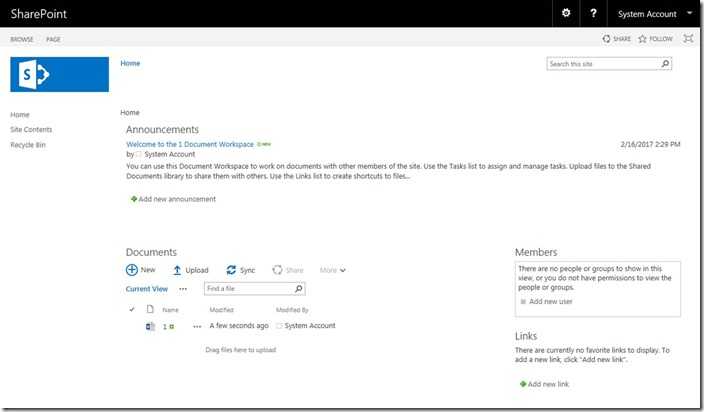Sort documents by Modified By column
The width and height of the screenshot is (704, 412).
tap(292, 310)
